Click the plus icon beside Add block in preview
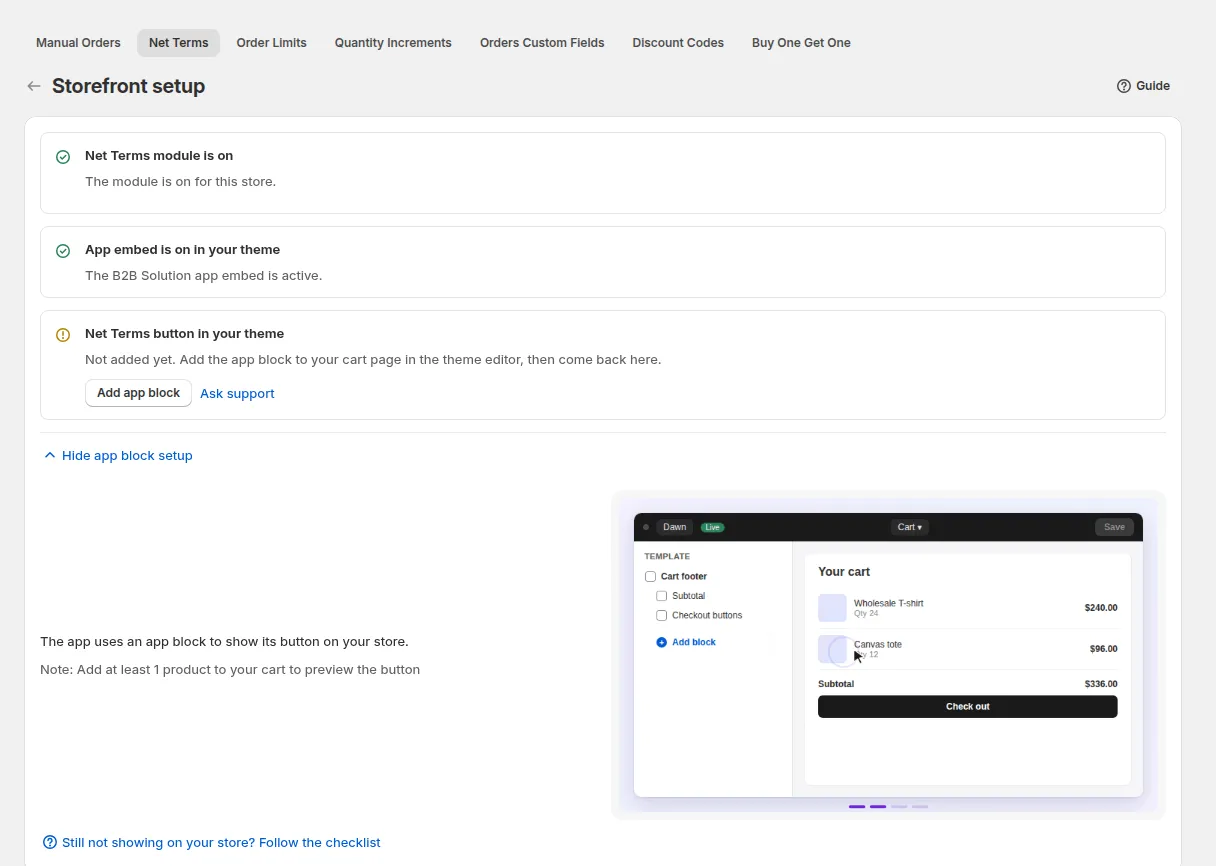 (x=661, y=642)
